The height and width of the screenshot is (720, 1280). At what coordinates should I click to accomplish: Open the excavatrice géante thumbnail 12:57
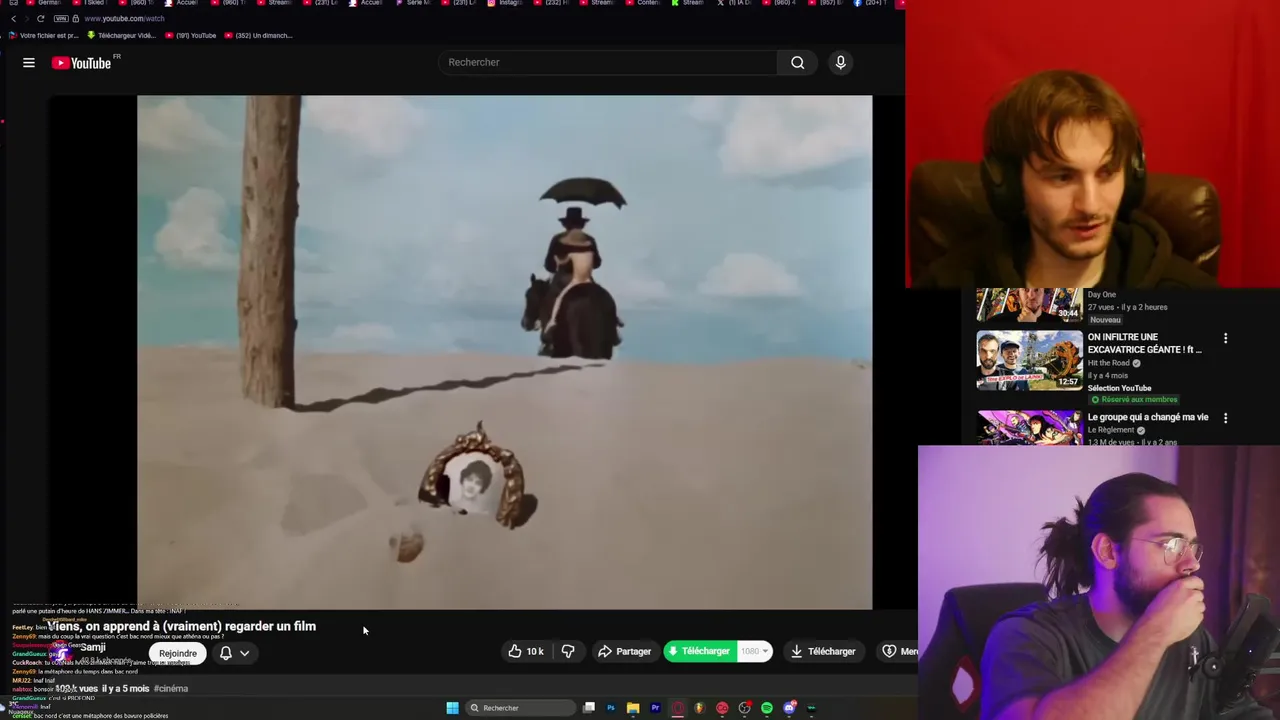pyautogui.click(x=1029, y=360)
